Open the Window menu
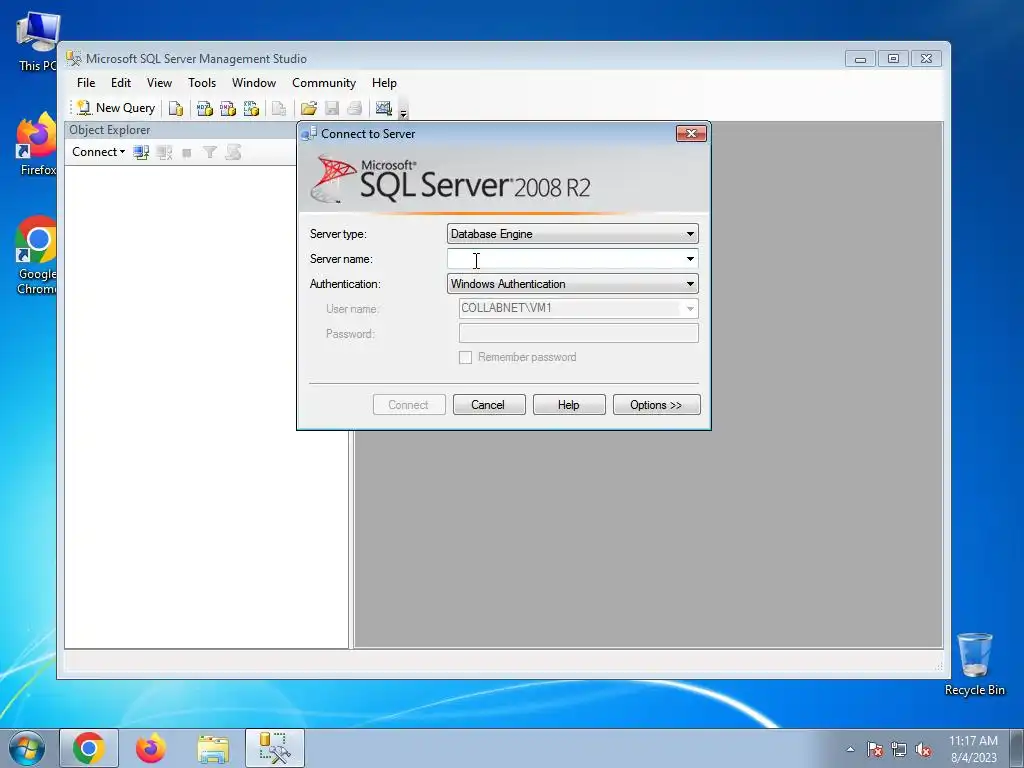Viewport: 1024px width, 768px height. pyautogui.click(x=254, y=83)
